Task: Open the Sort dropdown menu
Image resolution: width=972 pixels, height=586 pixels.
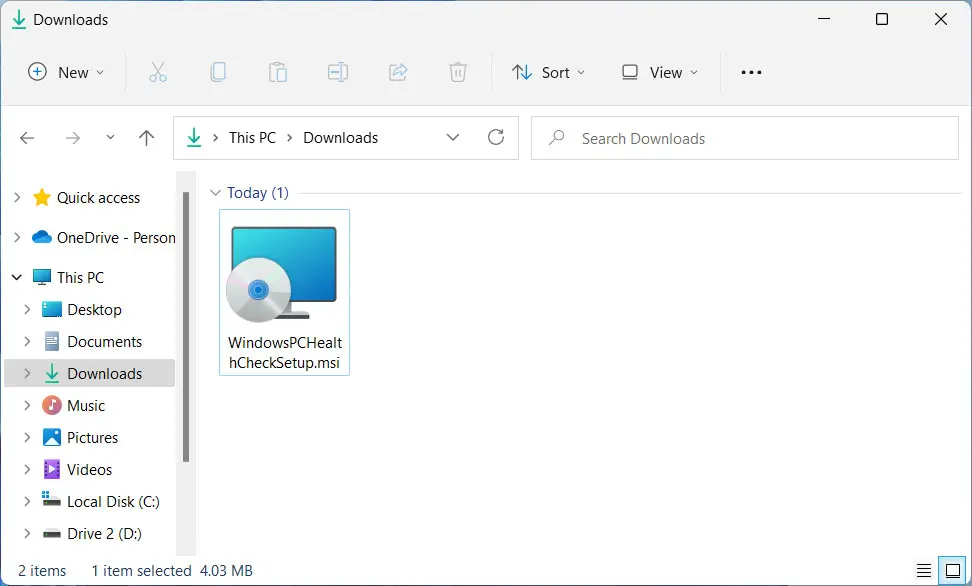Action: pyautogui.click(x=549, y=73)
